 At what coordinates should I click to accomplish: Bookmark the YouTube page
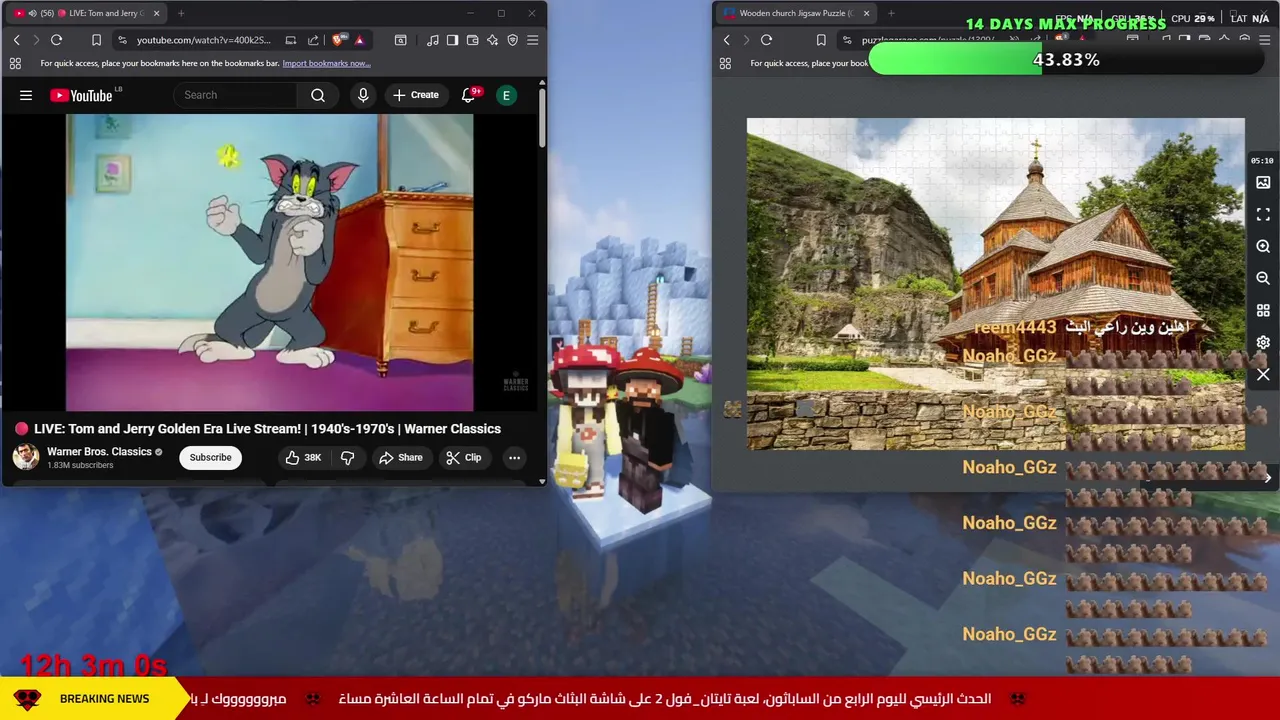click(96, 40)
